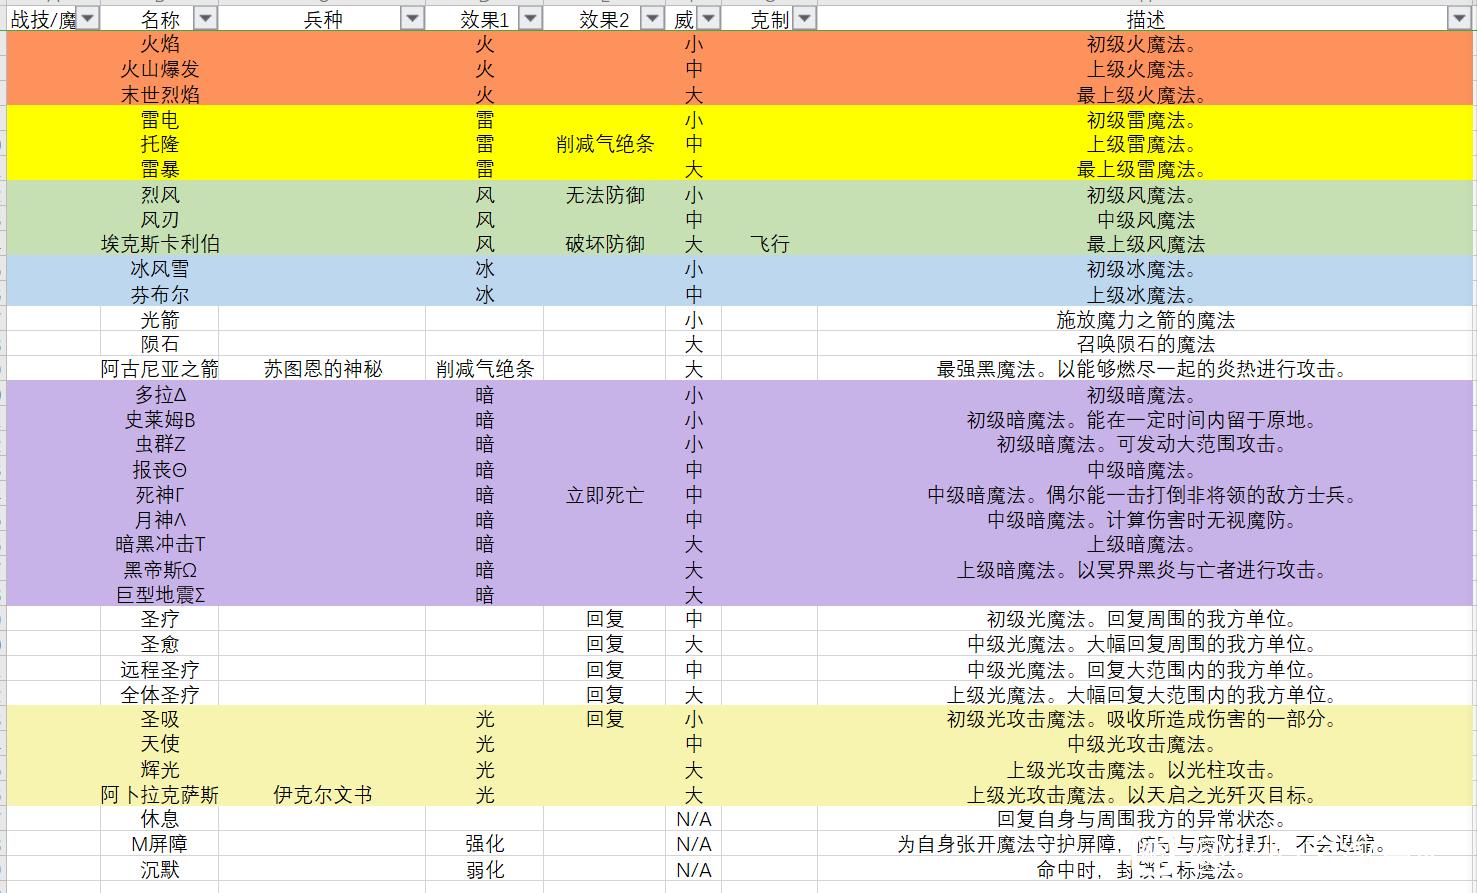Click the 圣吸 cell
Screen dimensions: 1477x893
point(160,719)
